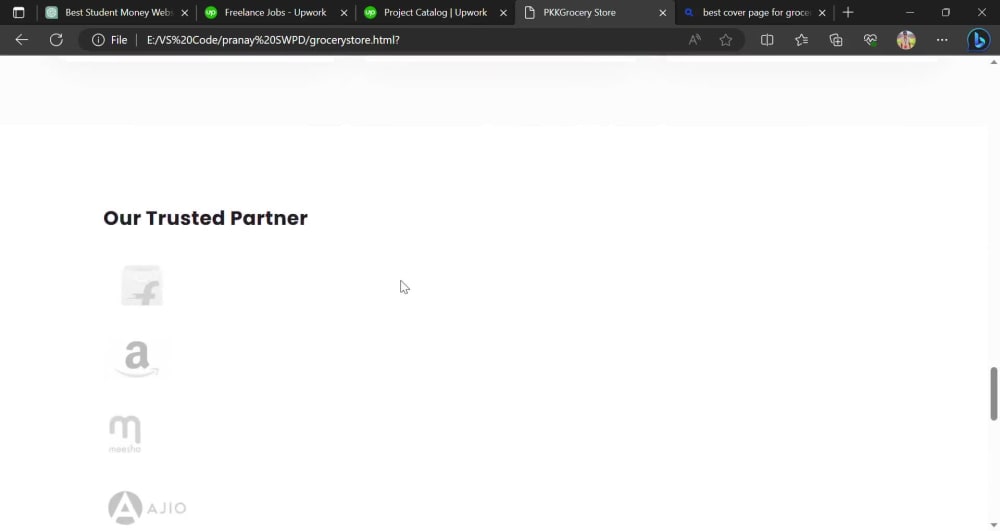
Task: Open split screen icon
Action: tap(767, 40)
